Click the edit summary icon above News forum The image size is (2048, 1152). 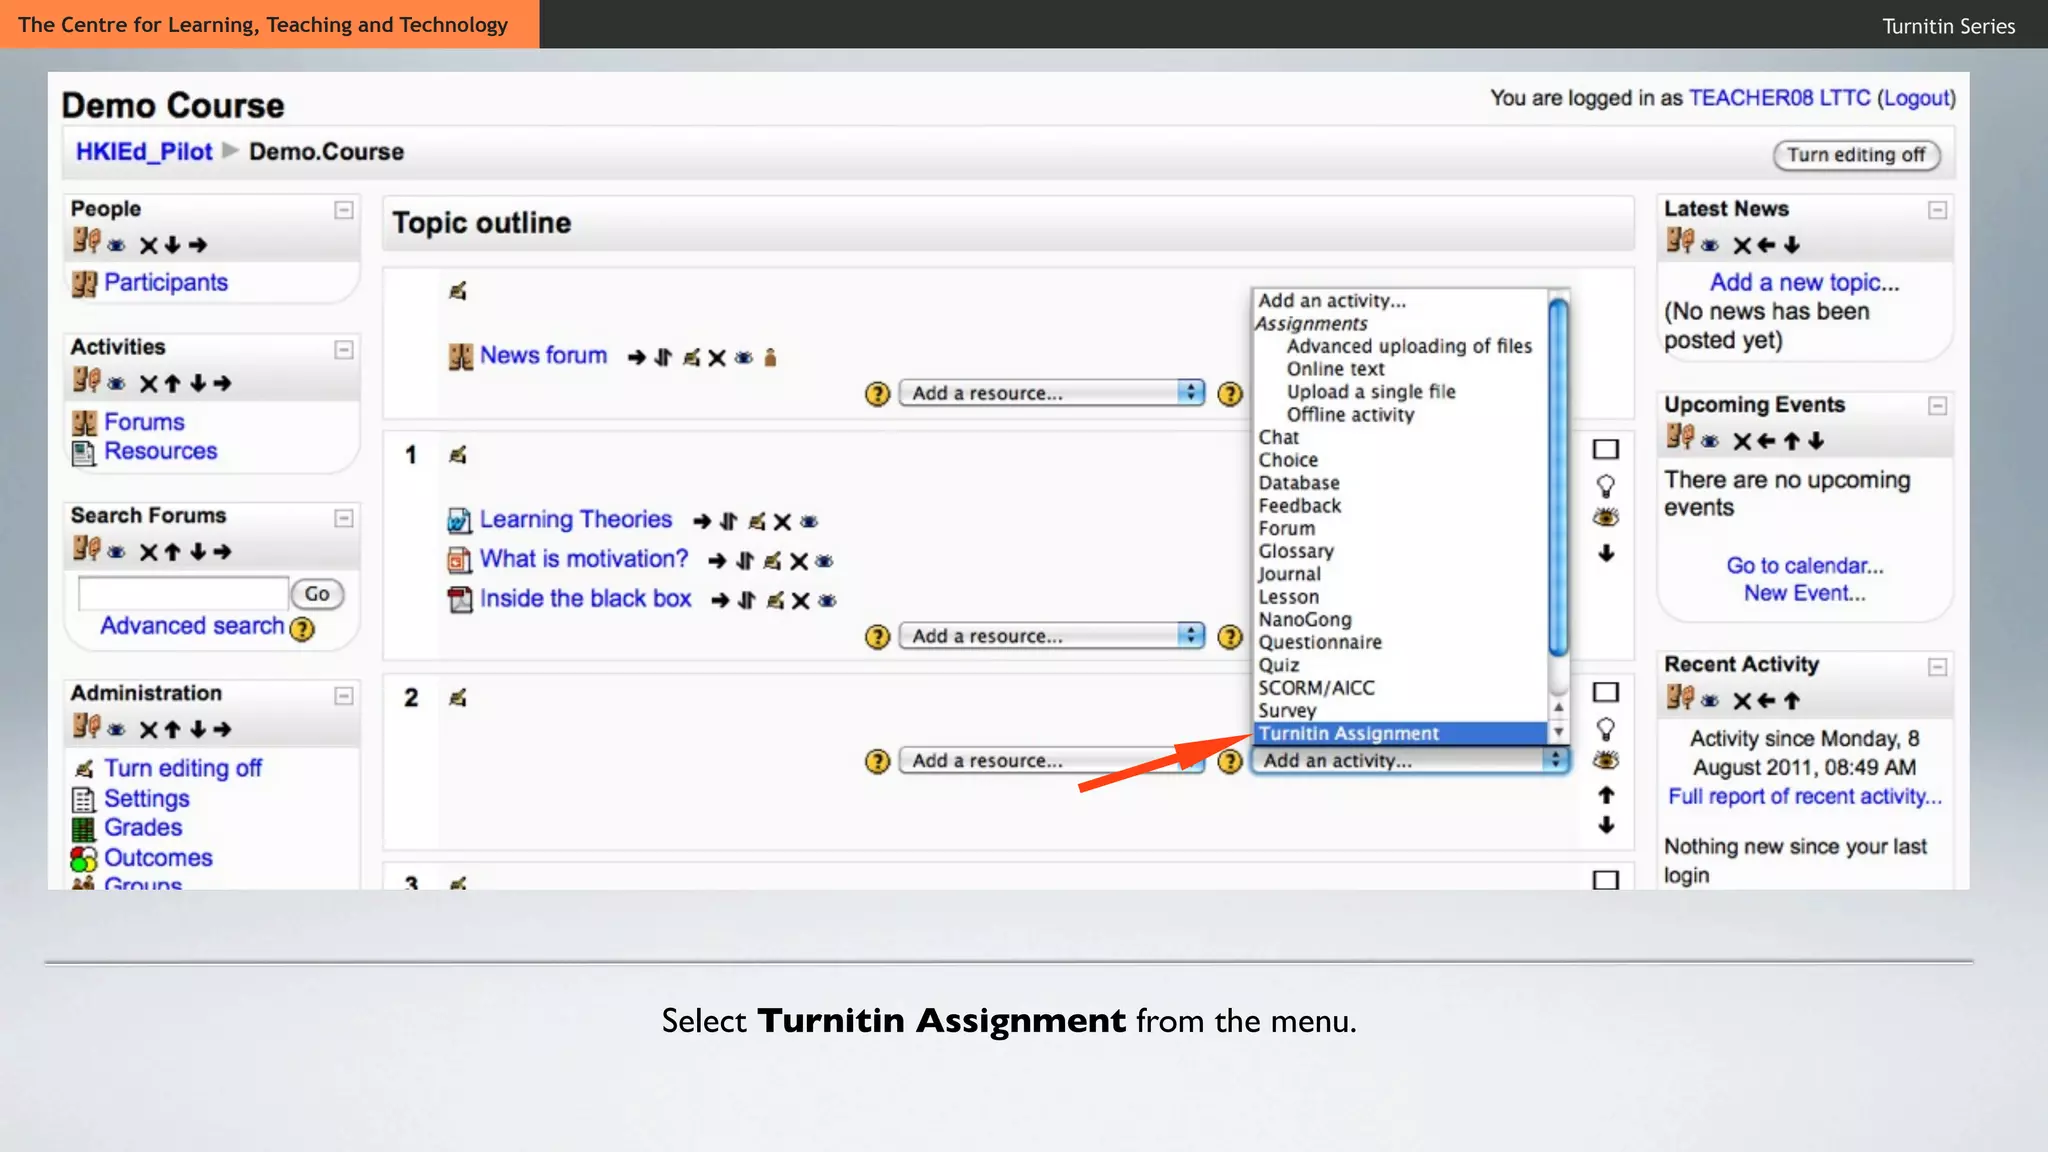tap(458, 291)
